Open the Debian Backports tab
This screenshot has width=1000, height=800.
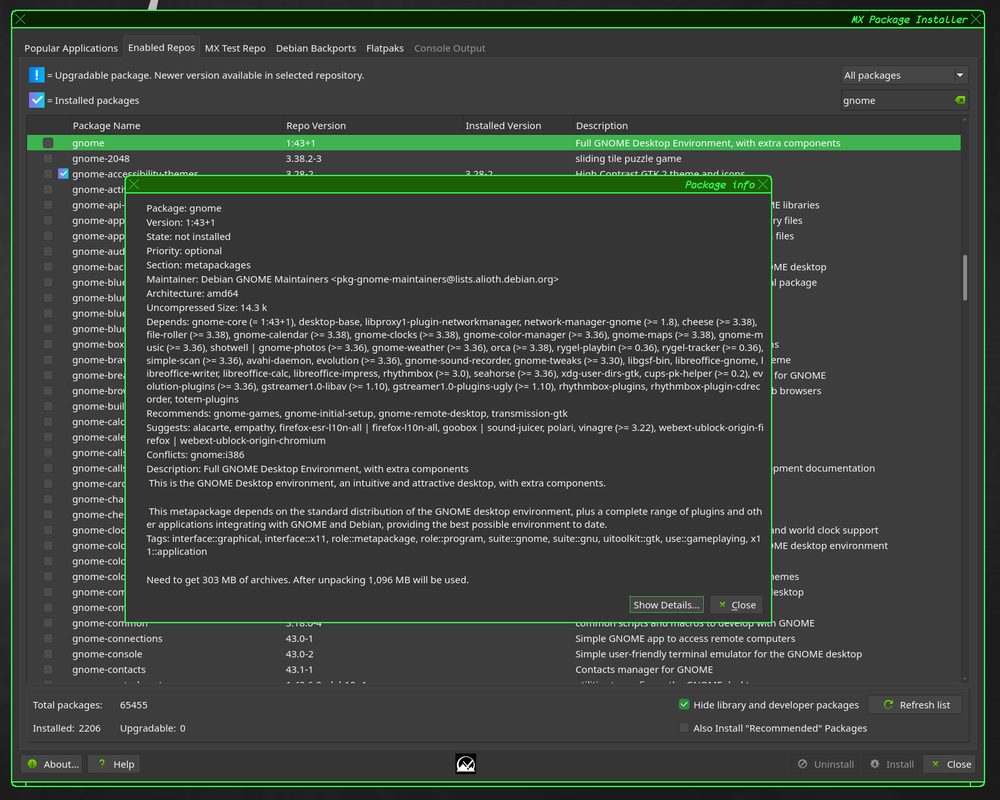316,48
